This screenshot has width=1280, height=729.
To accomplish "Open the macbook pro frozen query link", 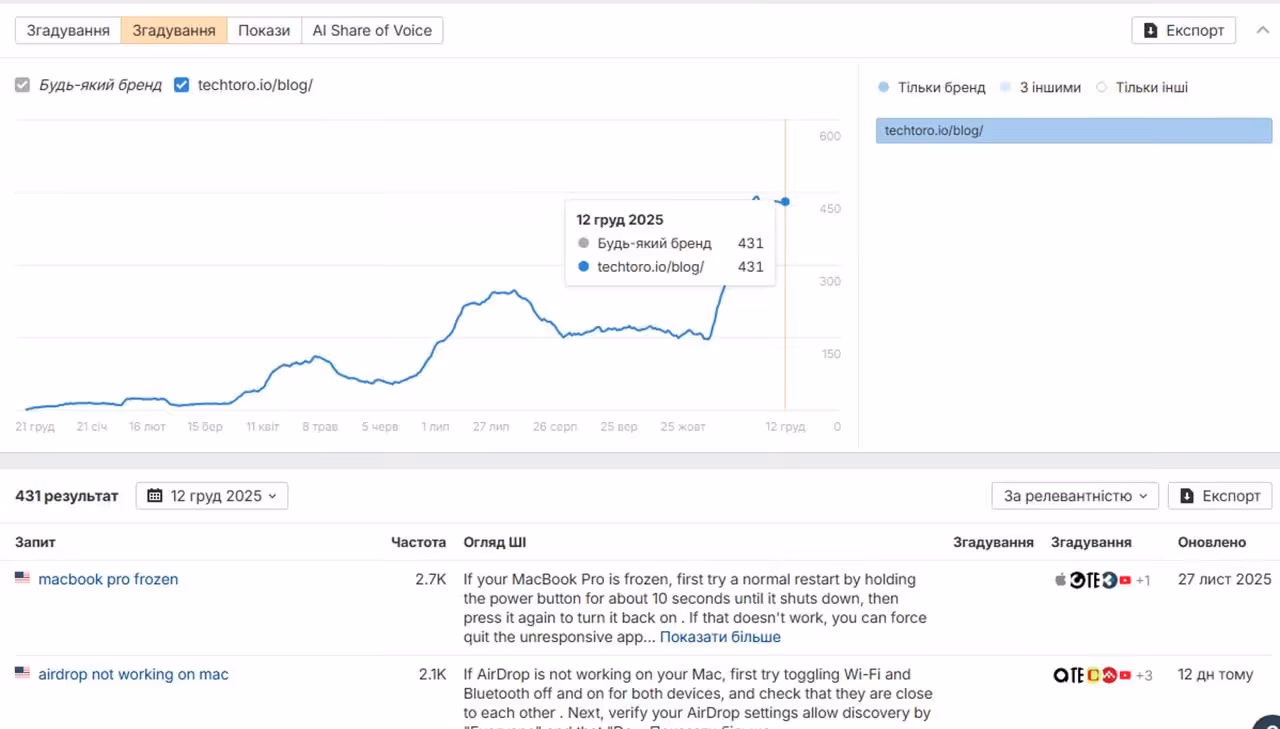I will (108, 579).
